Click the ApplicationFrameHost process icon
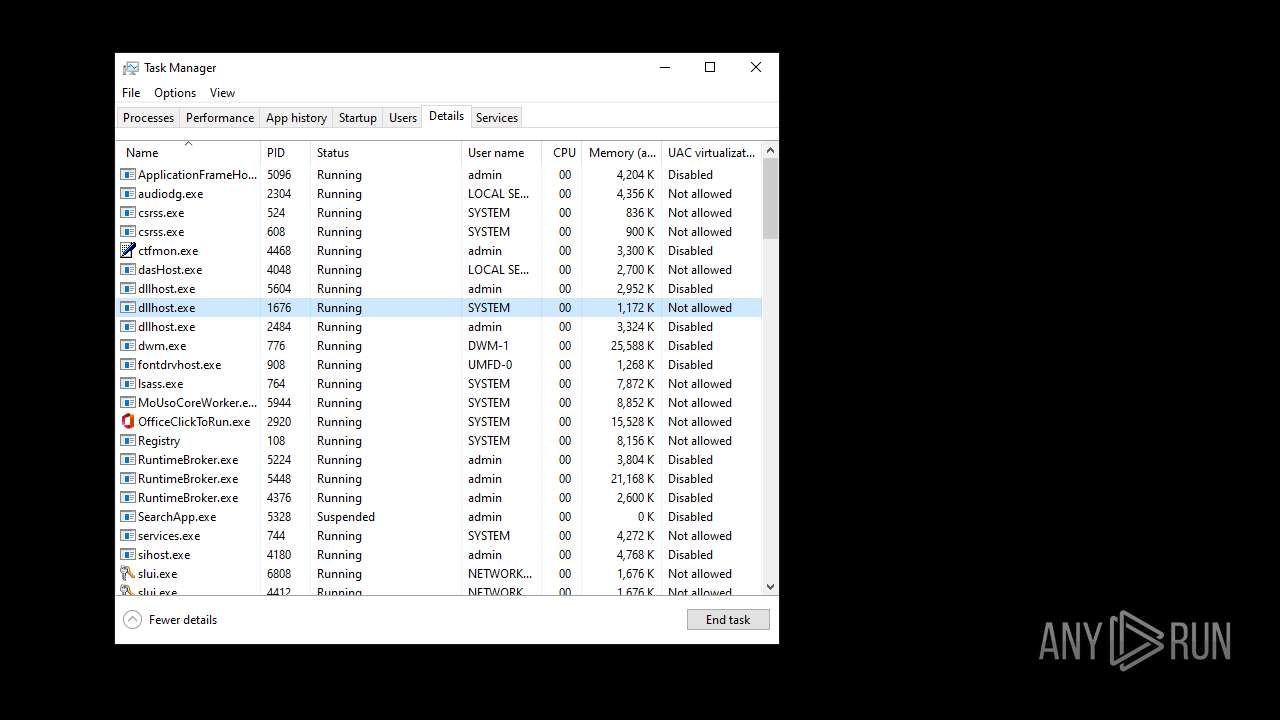This screenshot has width=1280, height=720. point(128,175)
